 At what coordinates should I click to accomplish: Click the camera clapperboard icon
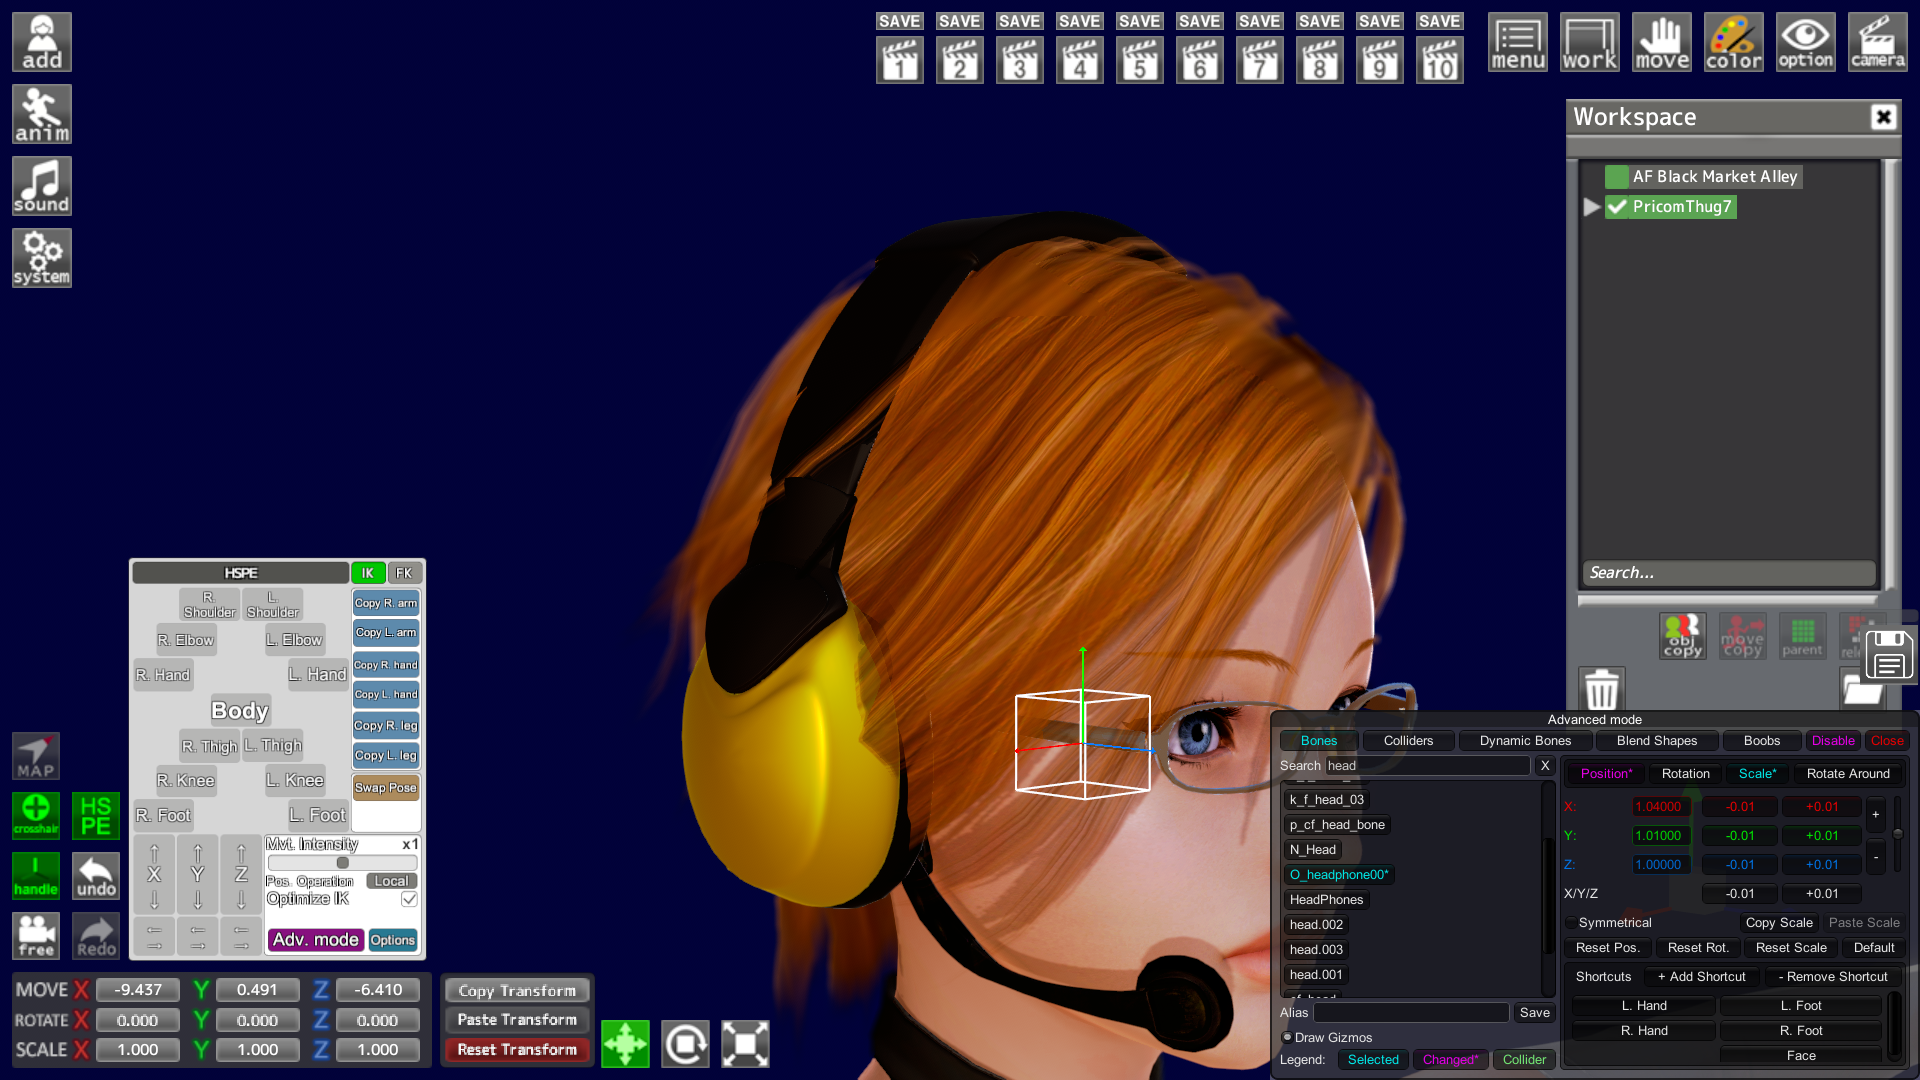1877,42
